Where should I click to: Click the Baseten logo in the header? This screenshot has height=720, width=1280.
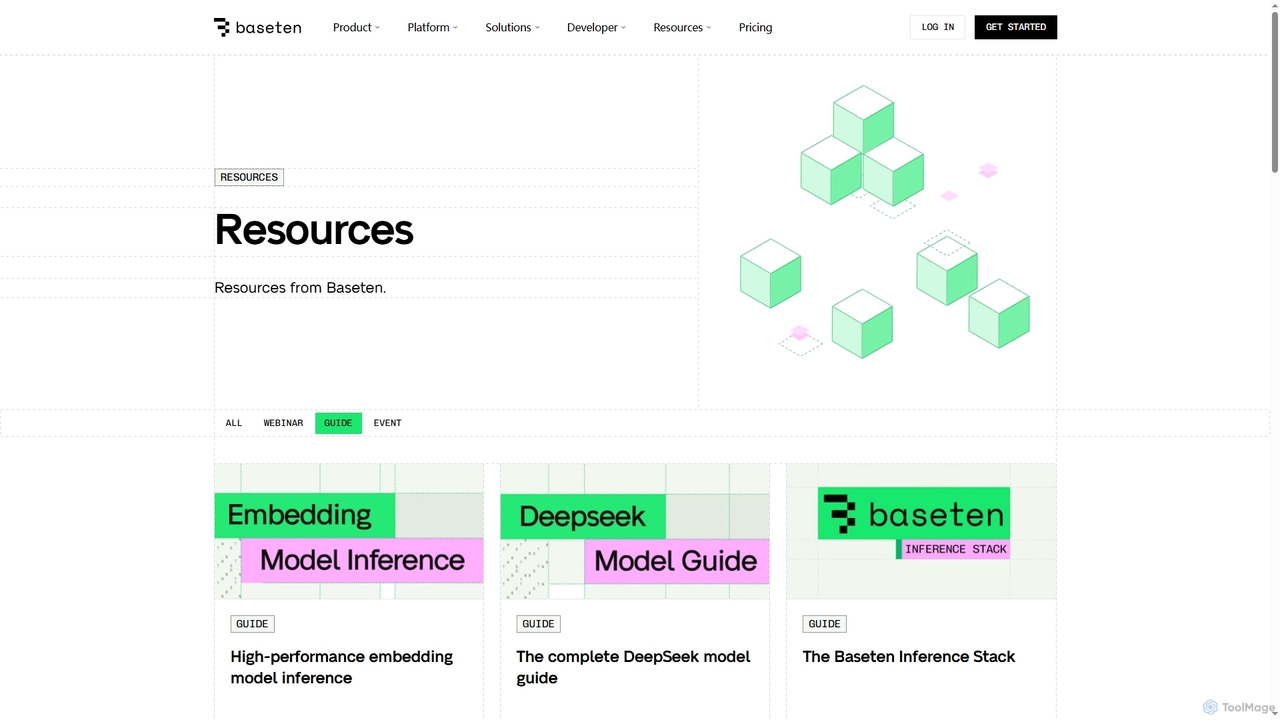pos(257,27)
